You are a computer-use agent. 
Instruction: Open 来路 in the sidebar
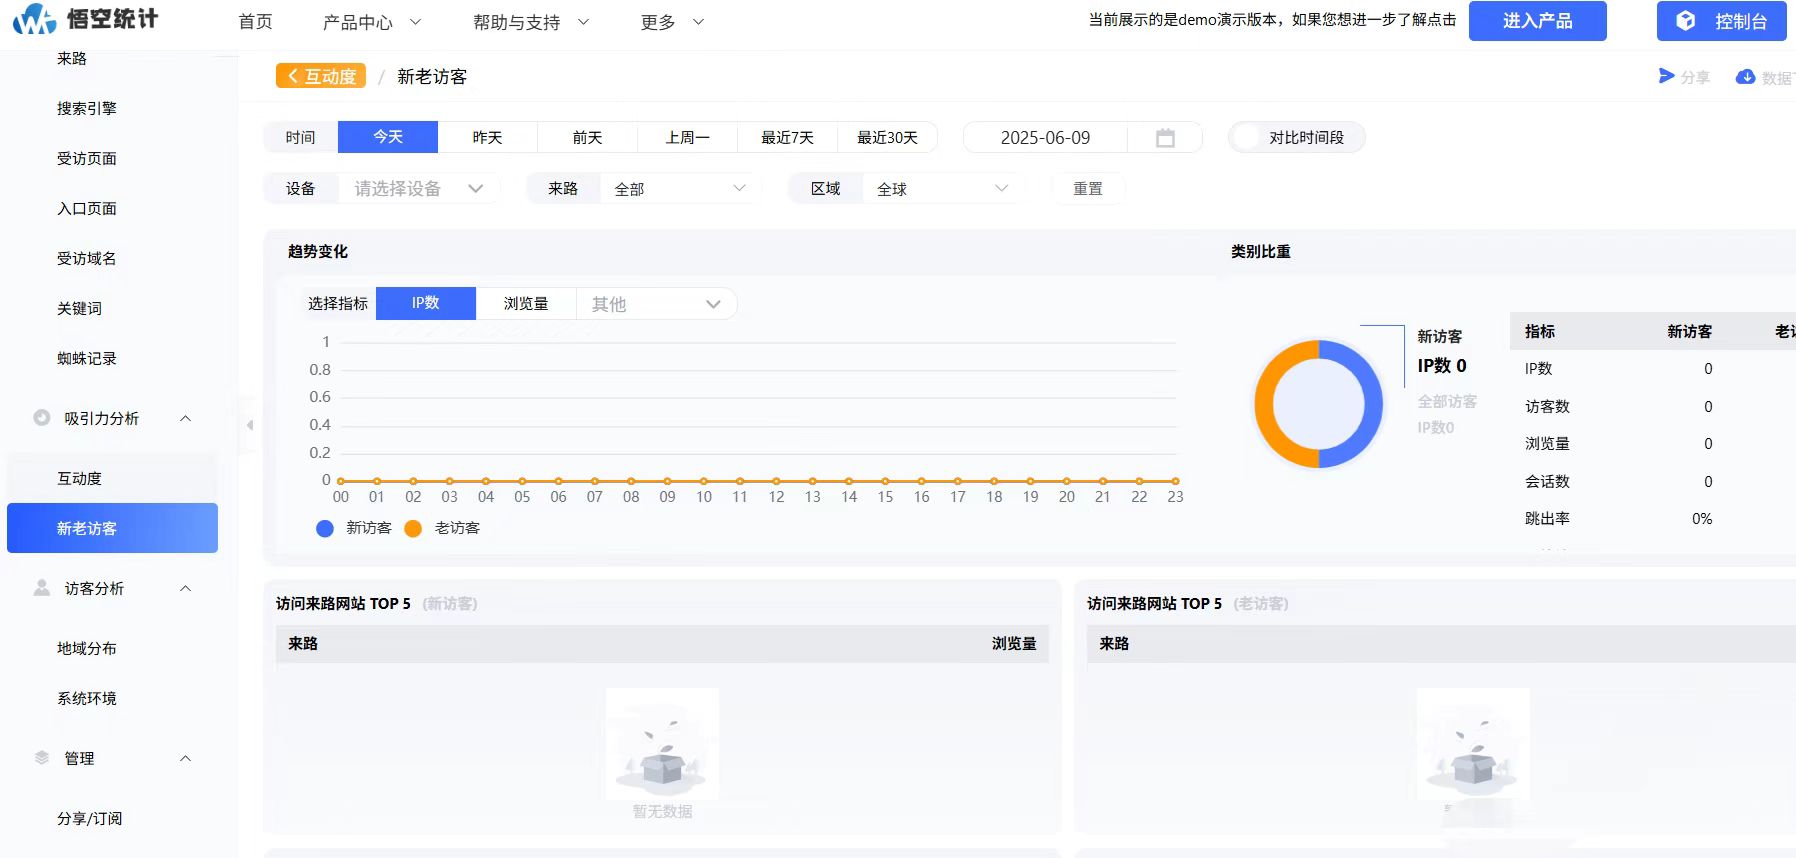72,58
